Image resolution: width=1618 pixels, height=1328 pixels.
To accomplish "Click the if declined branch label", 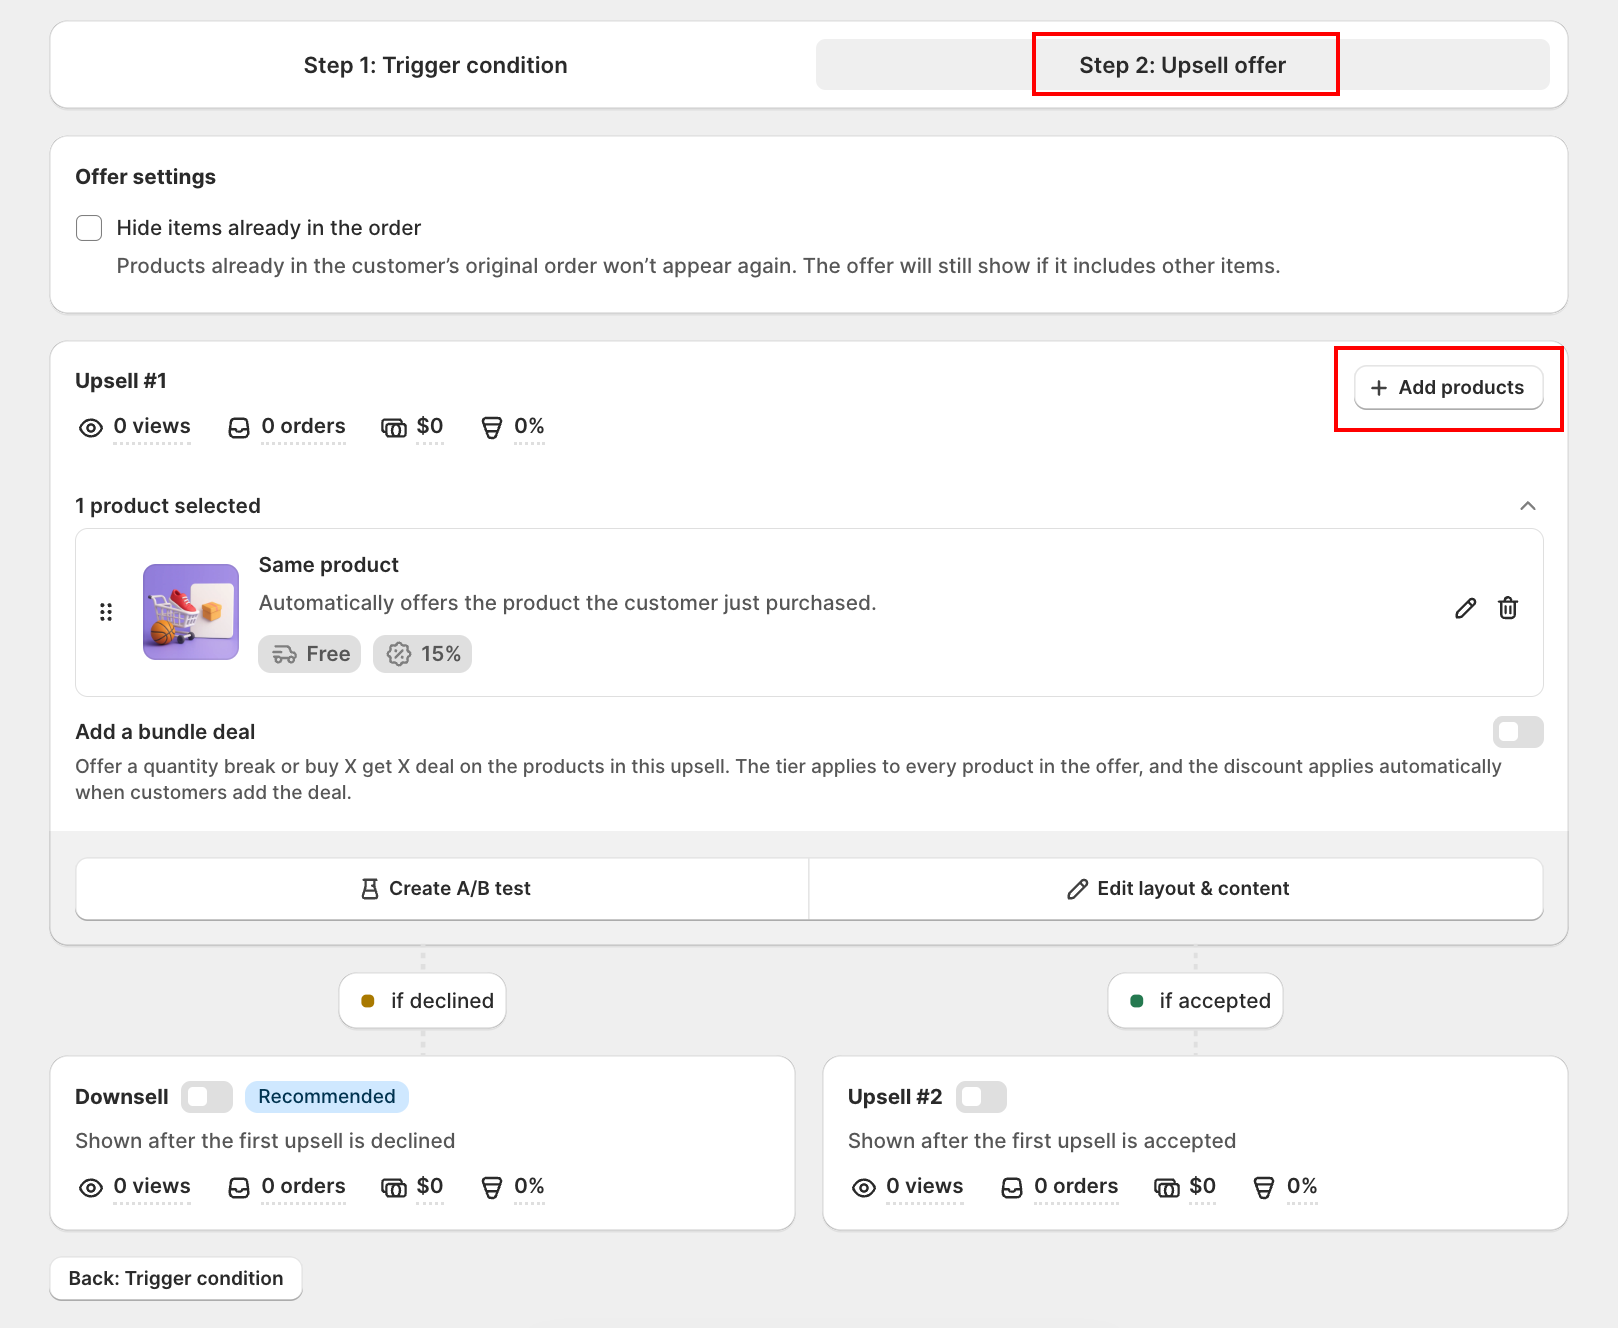I will 423,1001.
